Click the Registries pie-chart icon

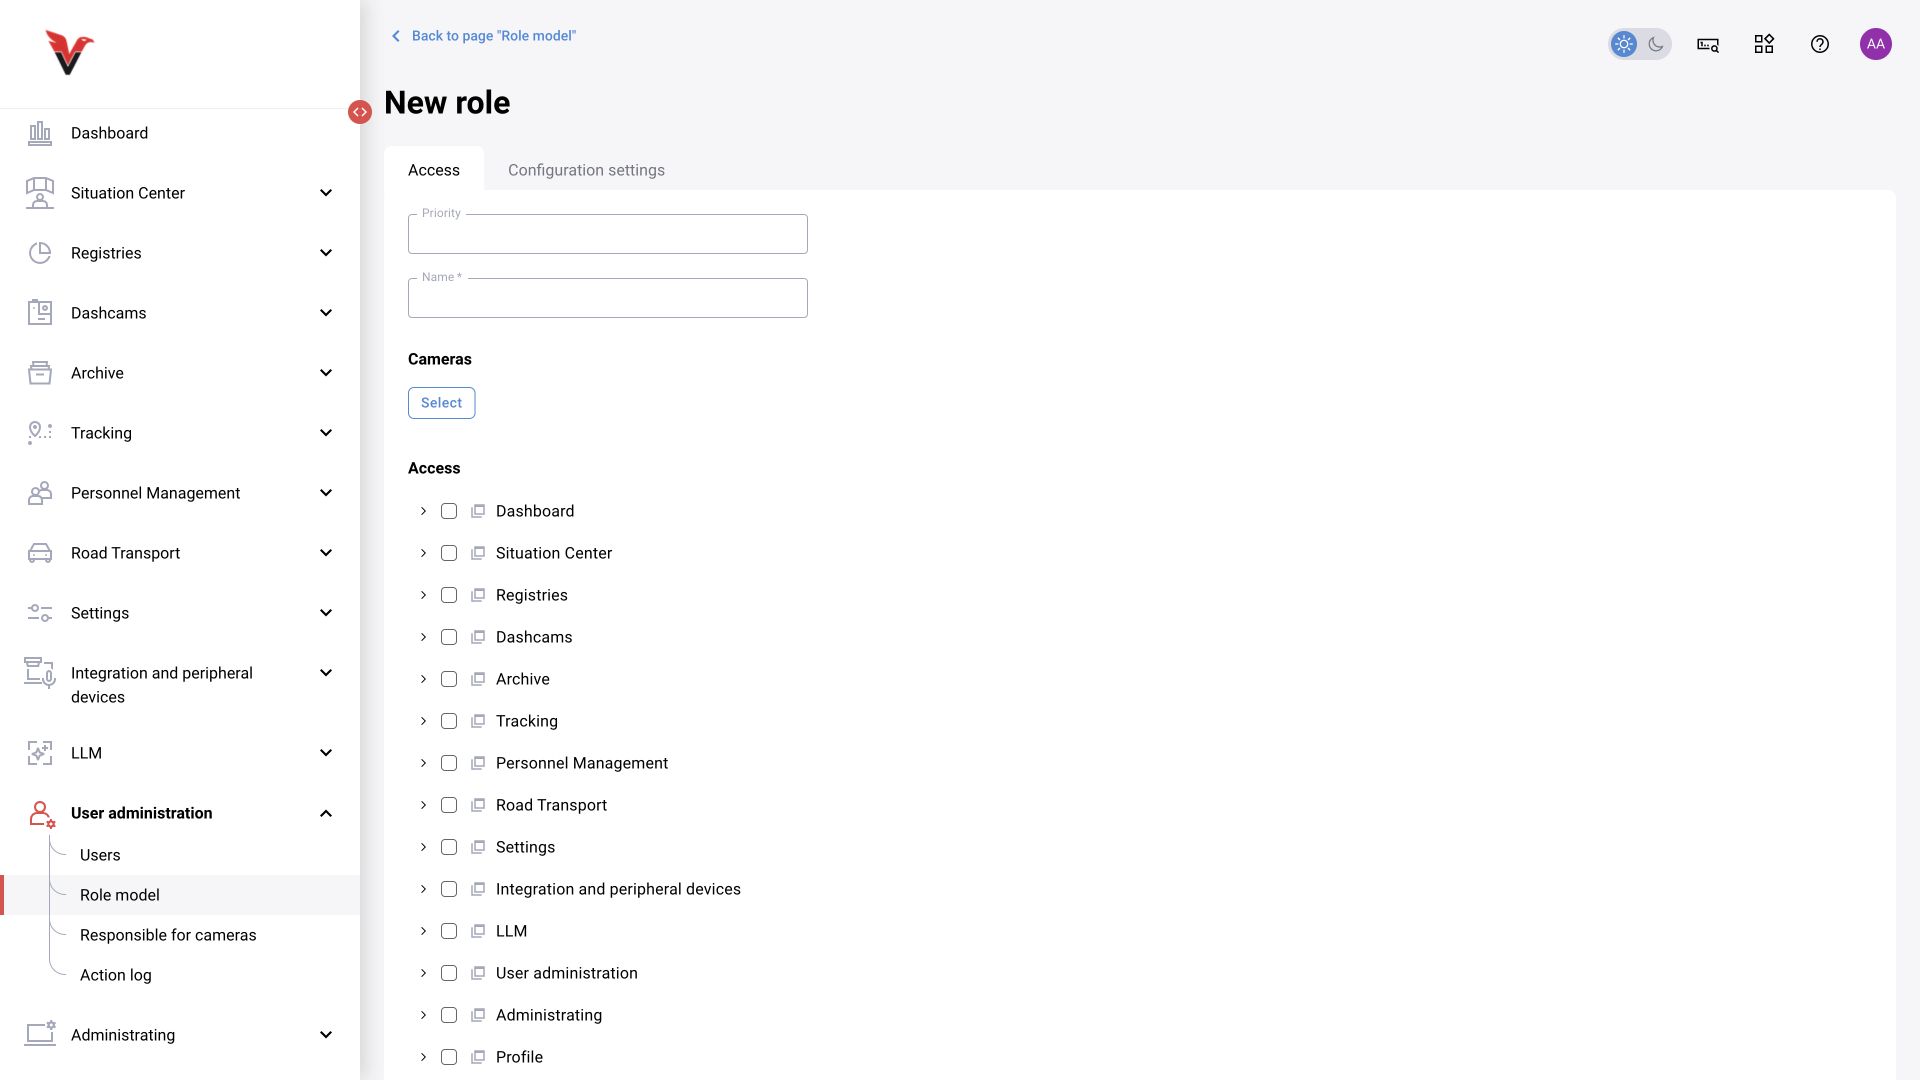coord(40,253)
